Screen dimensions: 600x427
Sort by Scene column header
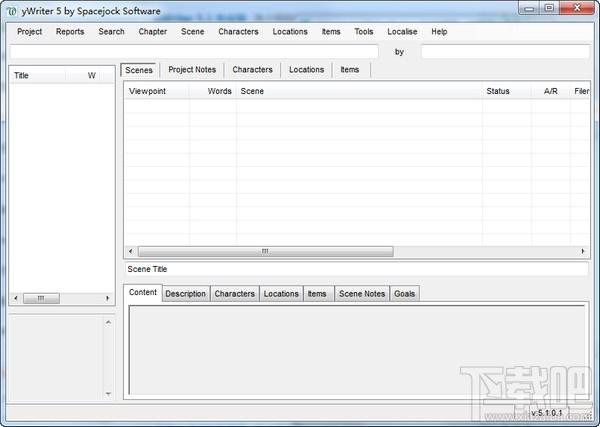tap(359, 91)
